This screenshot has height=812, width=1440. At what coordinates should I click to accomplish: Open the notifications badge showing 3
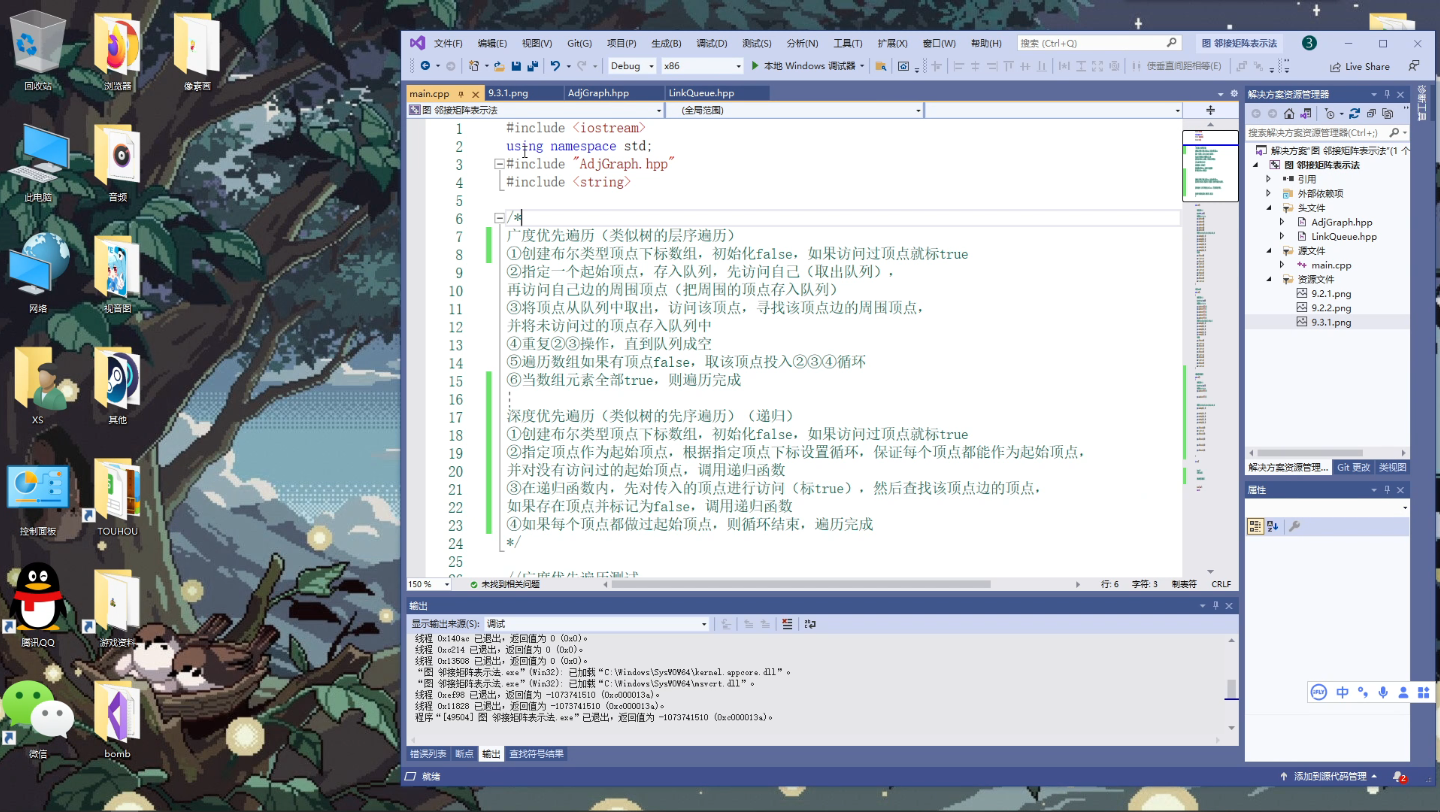[1308, 42]
